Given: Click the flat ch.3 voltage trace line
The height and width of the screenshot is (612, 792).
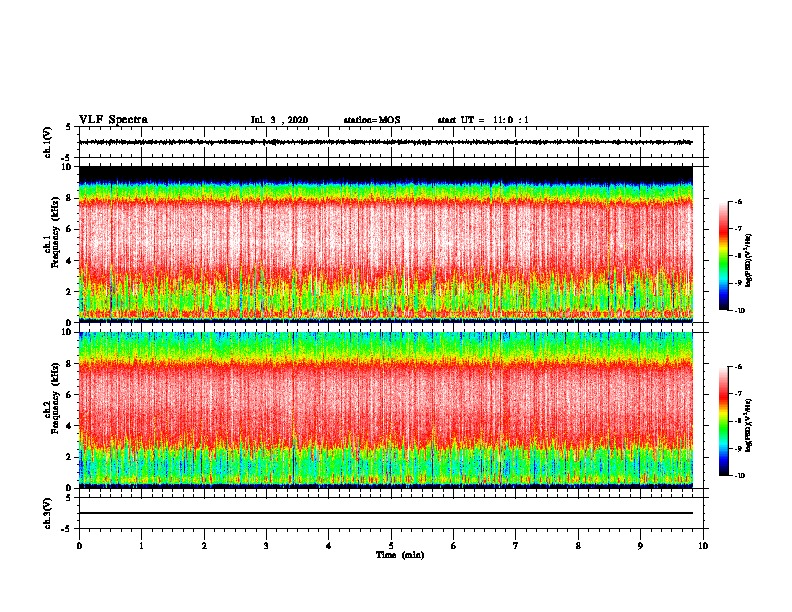Looking at the screenshot, I should [x=386, y=513].
